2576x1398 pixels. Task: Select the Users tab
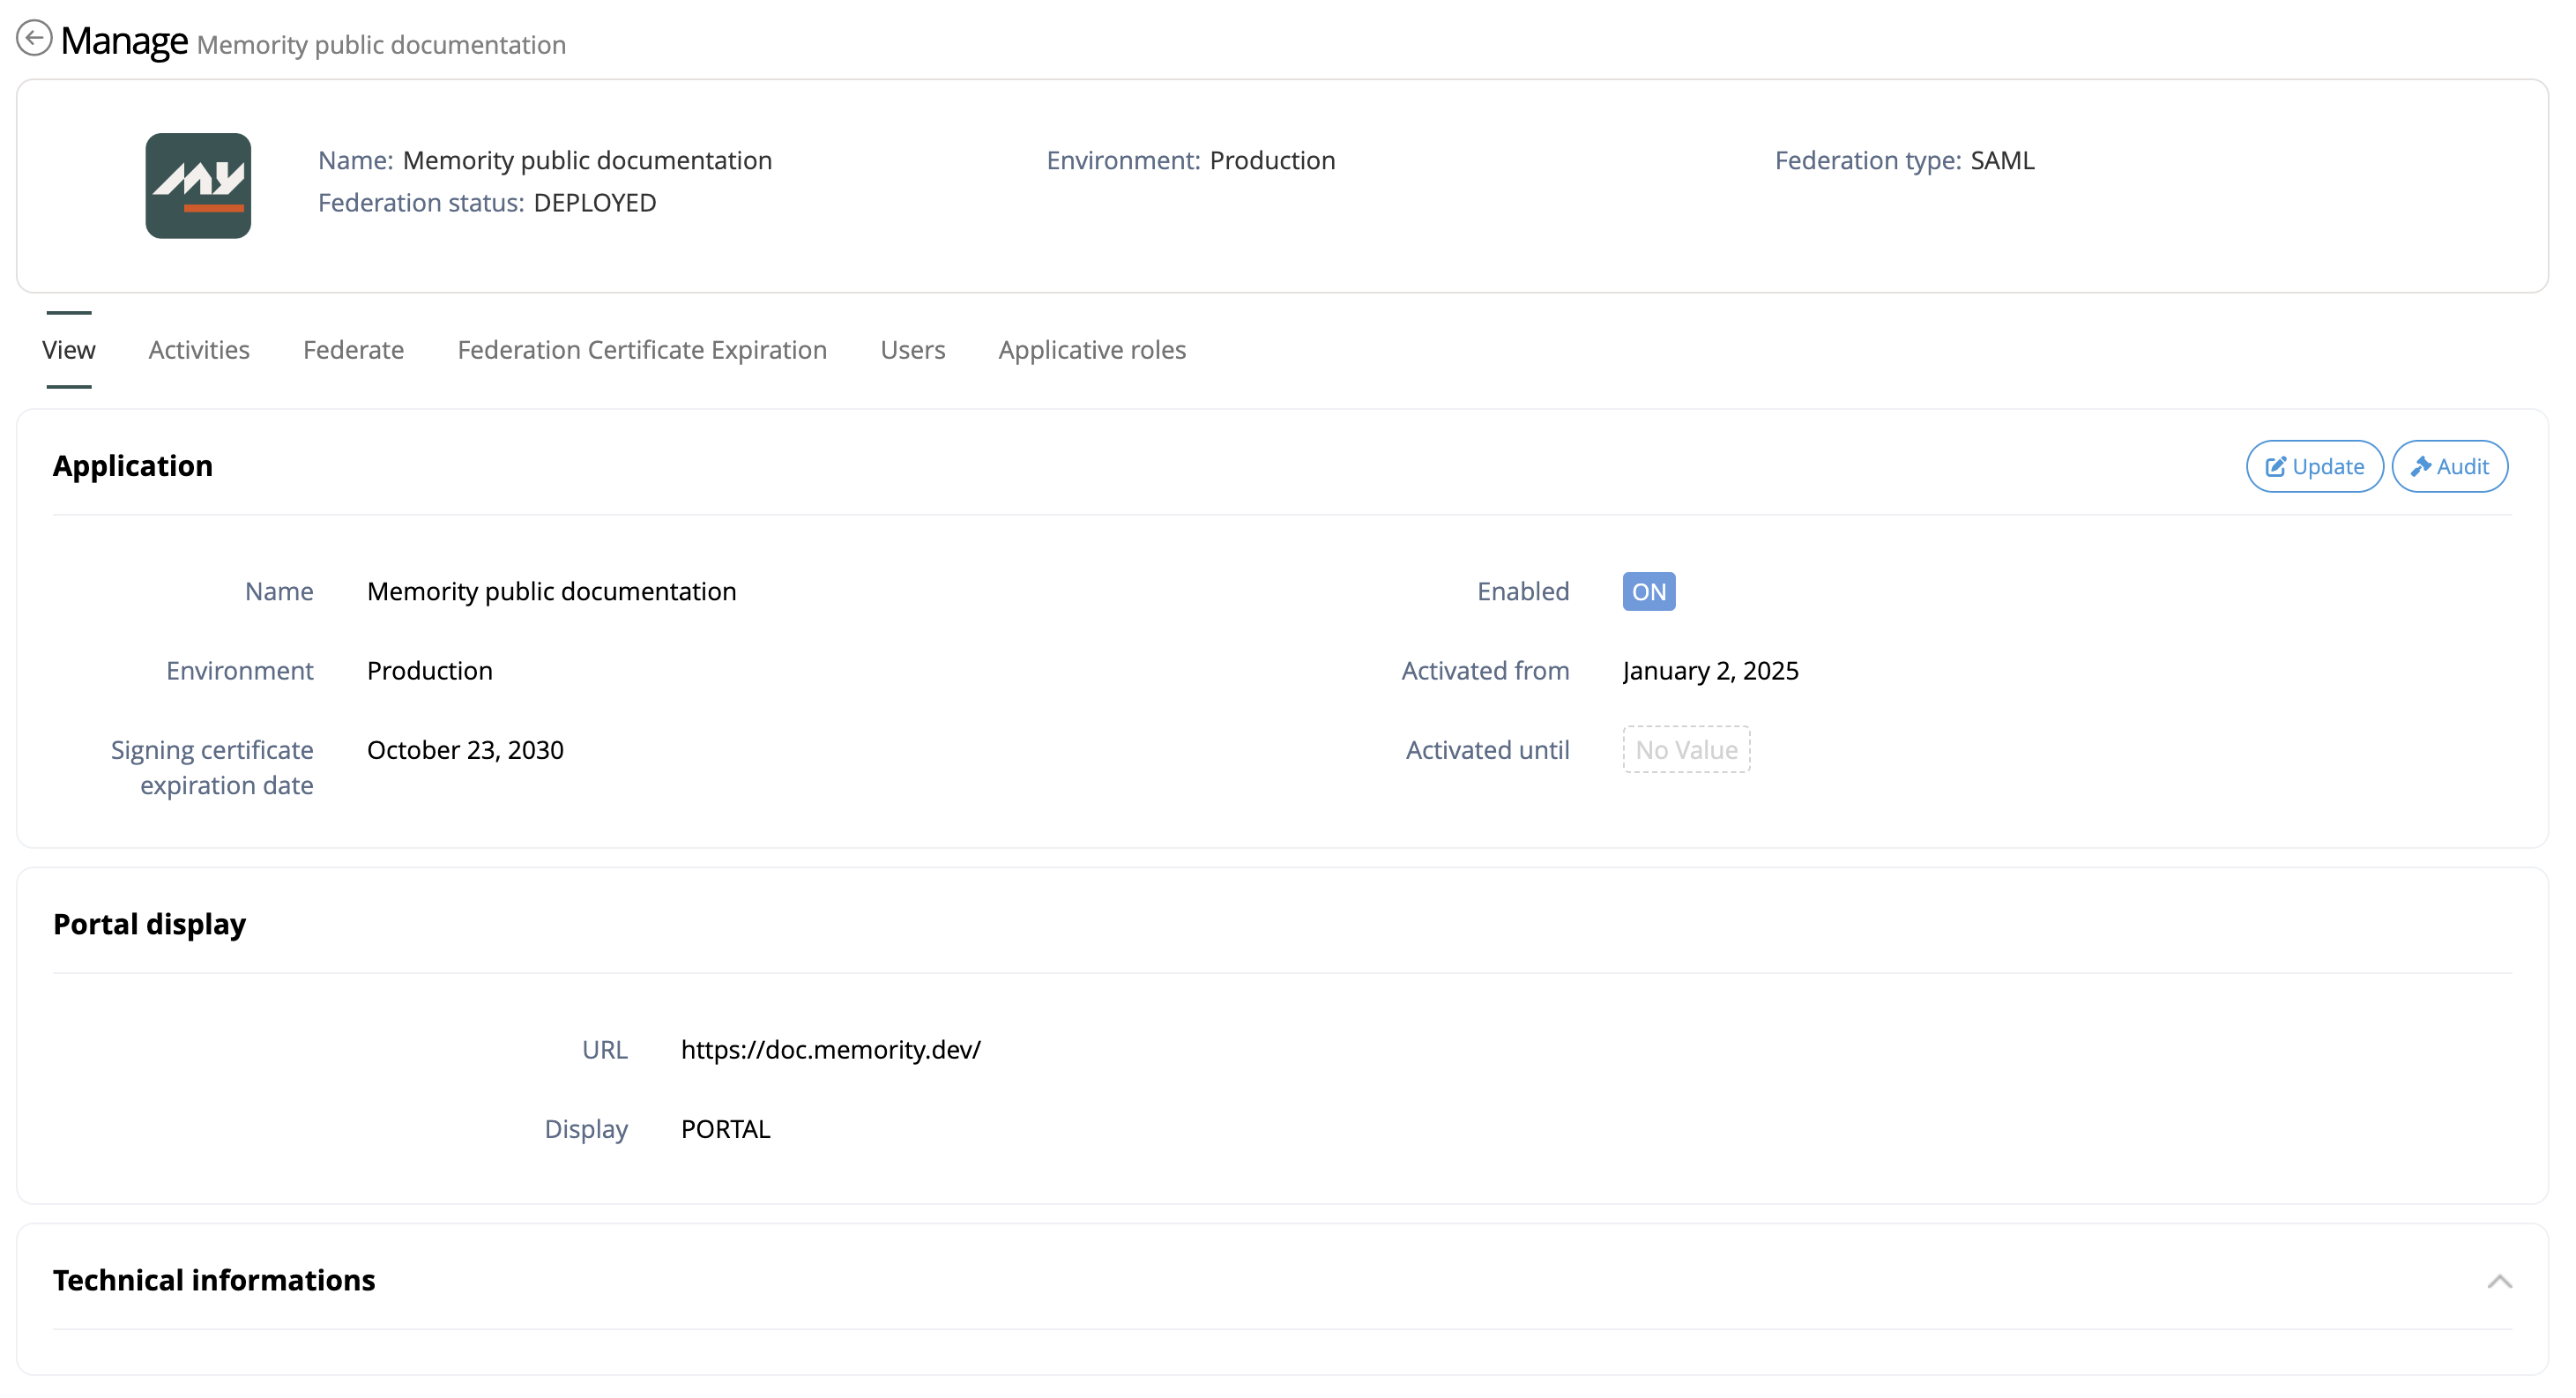[x=912, y=350]
